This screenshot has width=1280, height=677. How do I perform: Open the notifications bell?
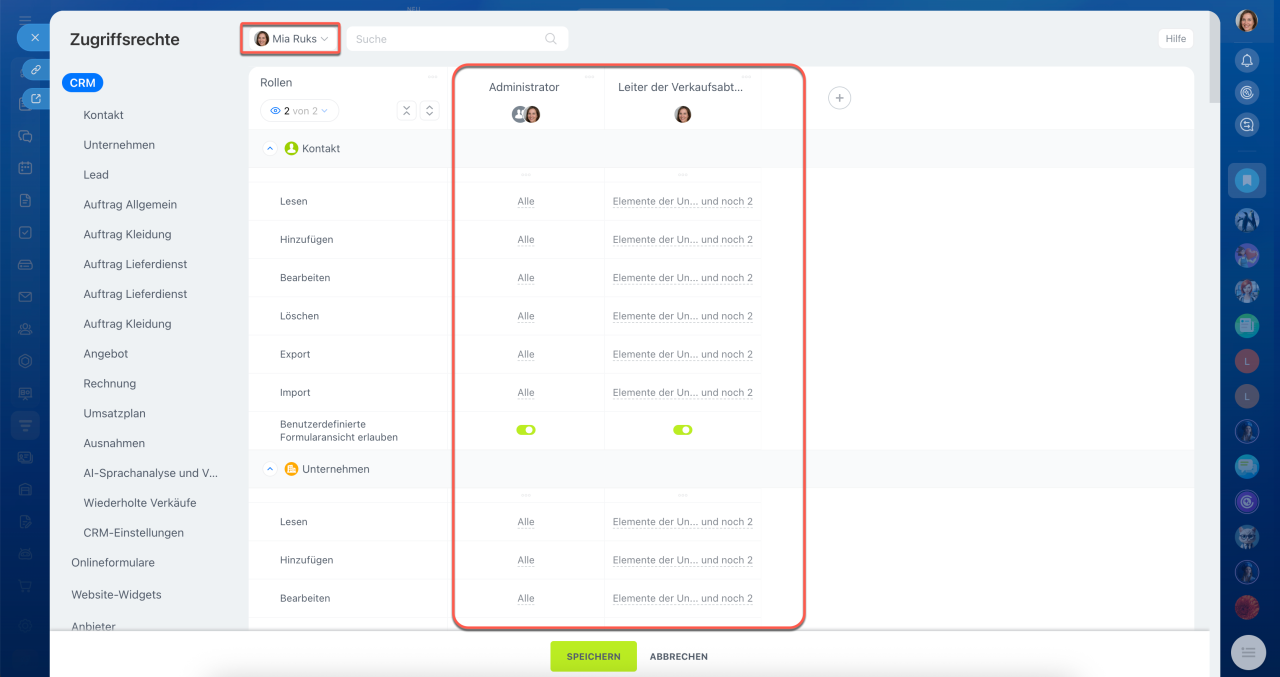coord(1247,61)
